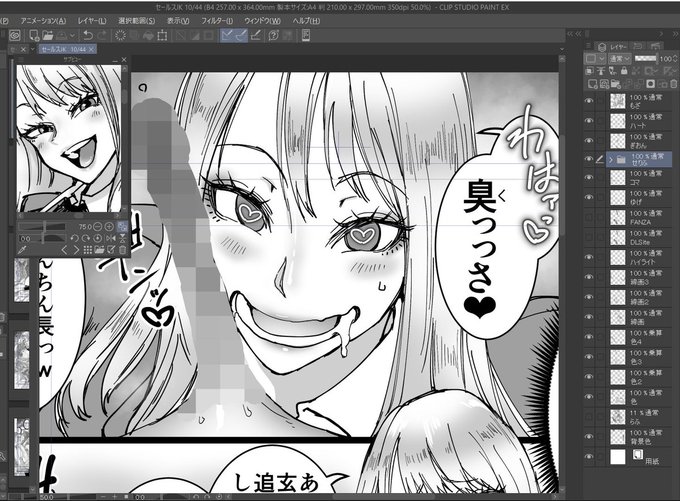Viewport: 680px width, 501px height.
Task: Toggle Clip to Layer Below icon
Action: pos(589,71)
